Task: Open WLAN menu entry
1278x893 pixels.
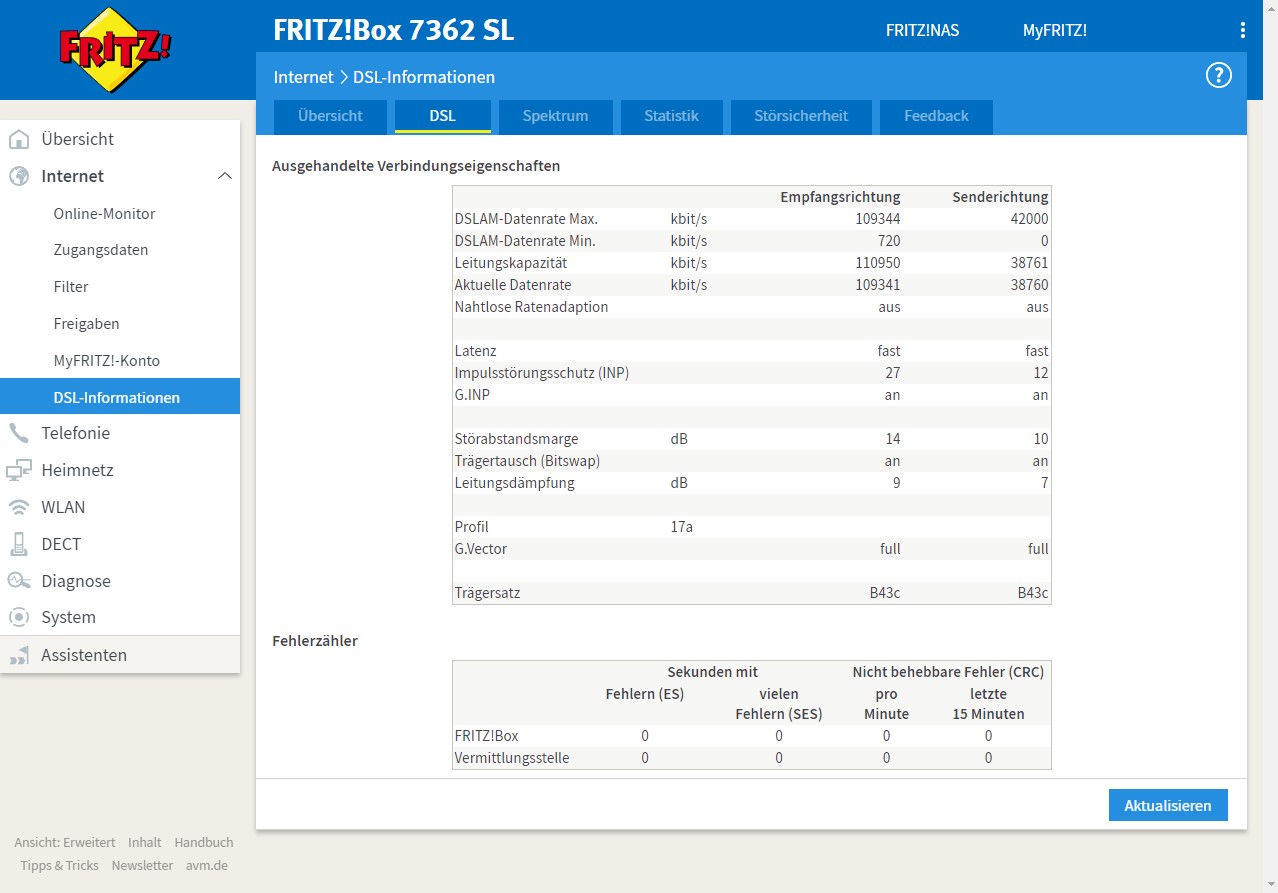Action: 120,507
